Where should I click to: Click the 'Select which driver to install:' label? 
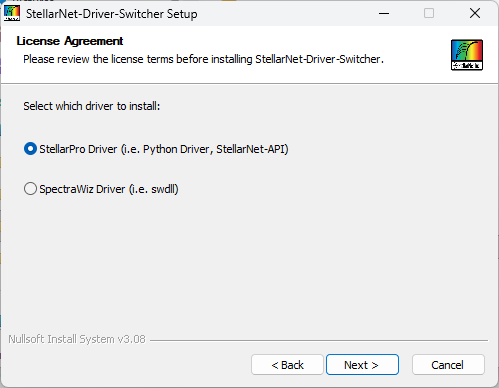(92, 106)
